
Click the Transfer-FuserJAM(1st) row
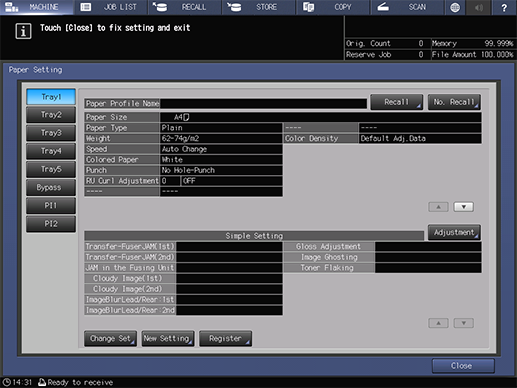(x=183, y=247)
